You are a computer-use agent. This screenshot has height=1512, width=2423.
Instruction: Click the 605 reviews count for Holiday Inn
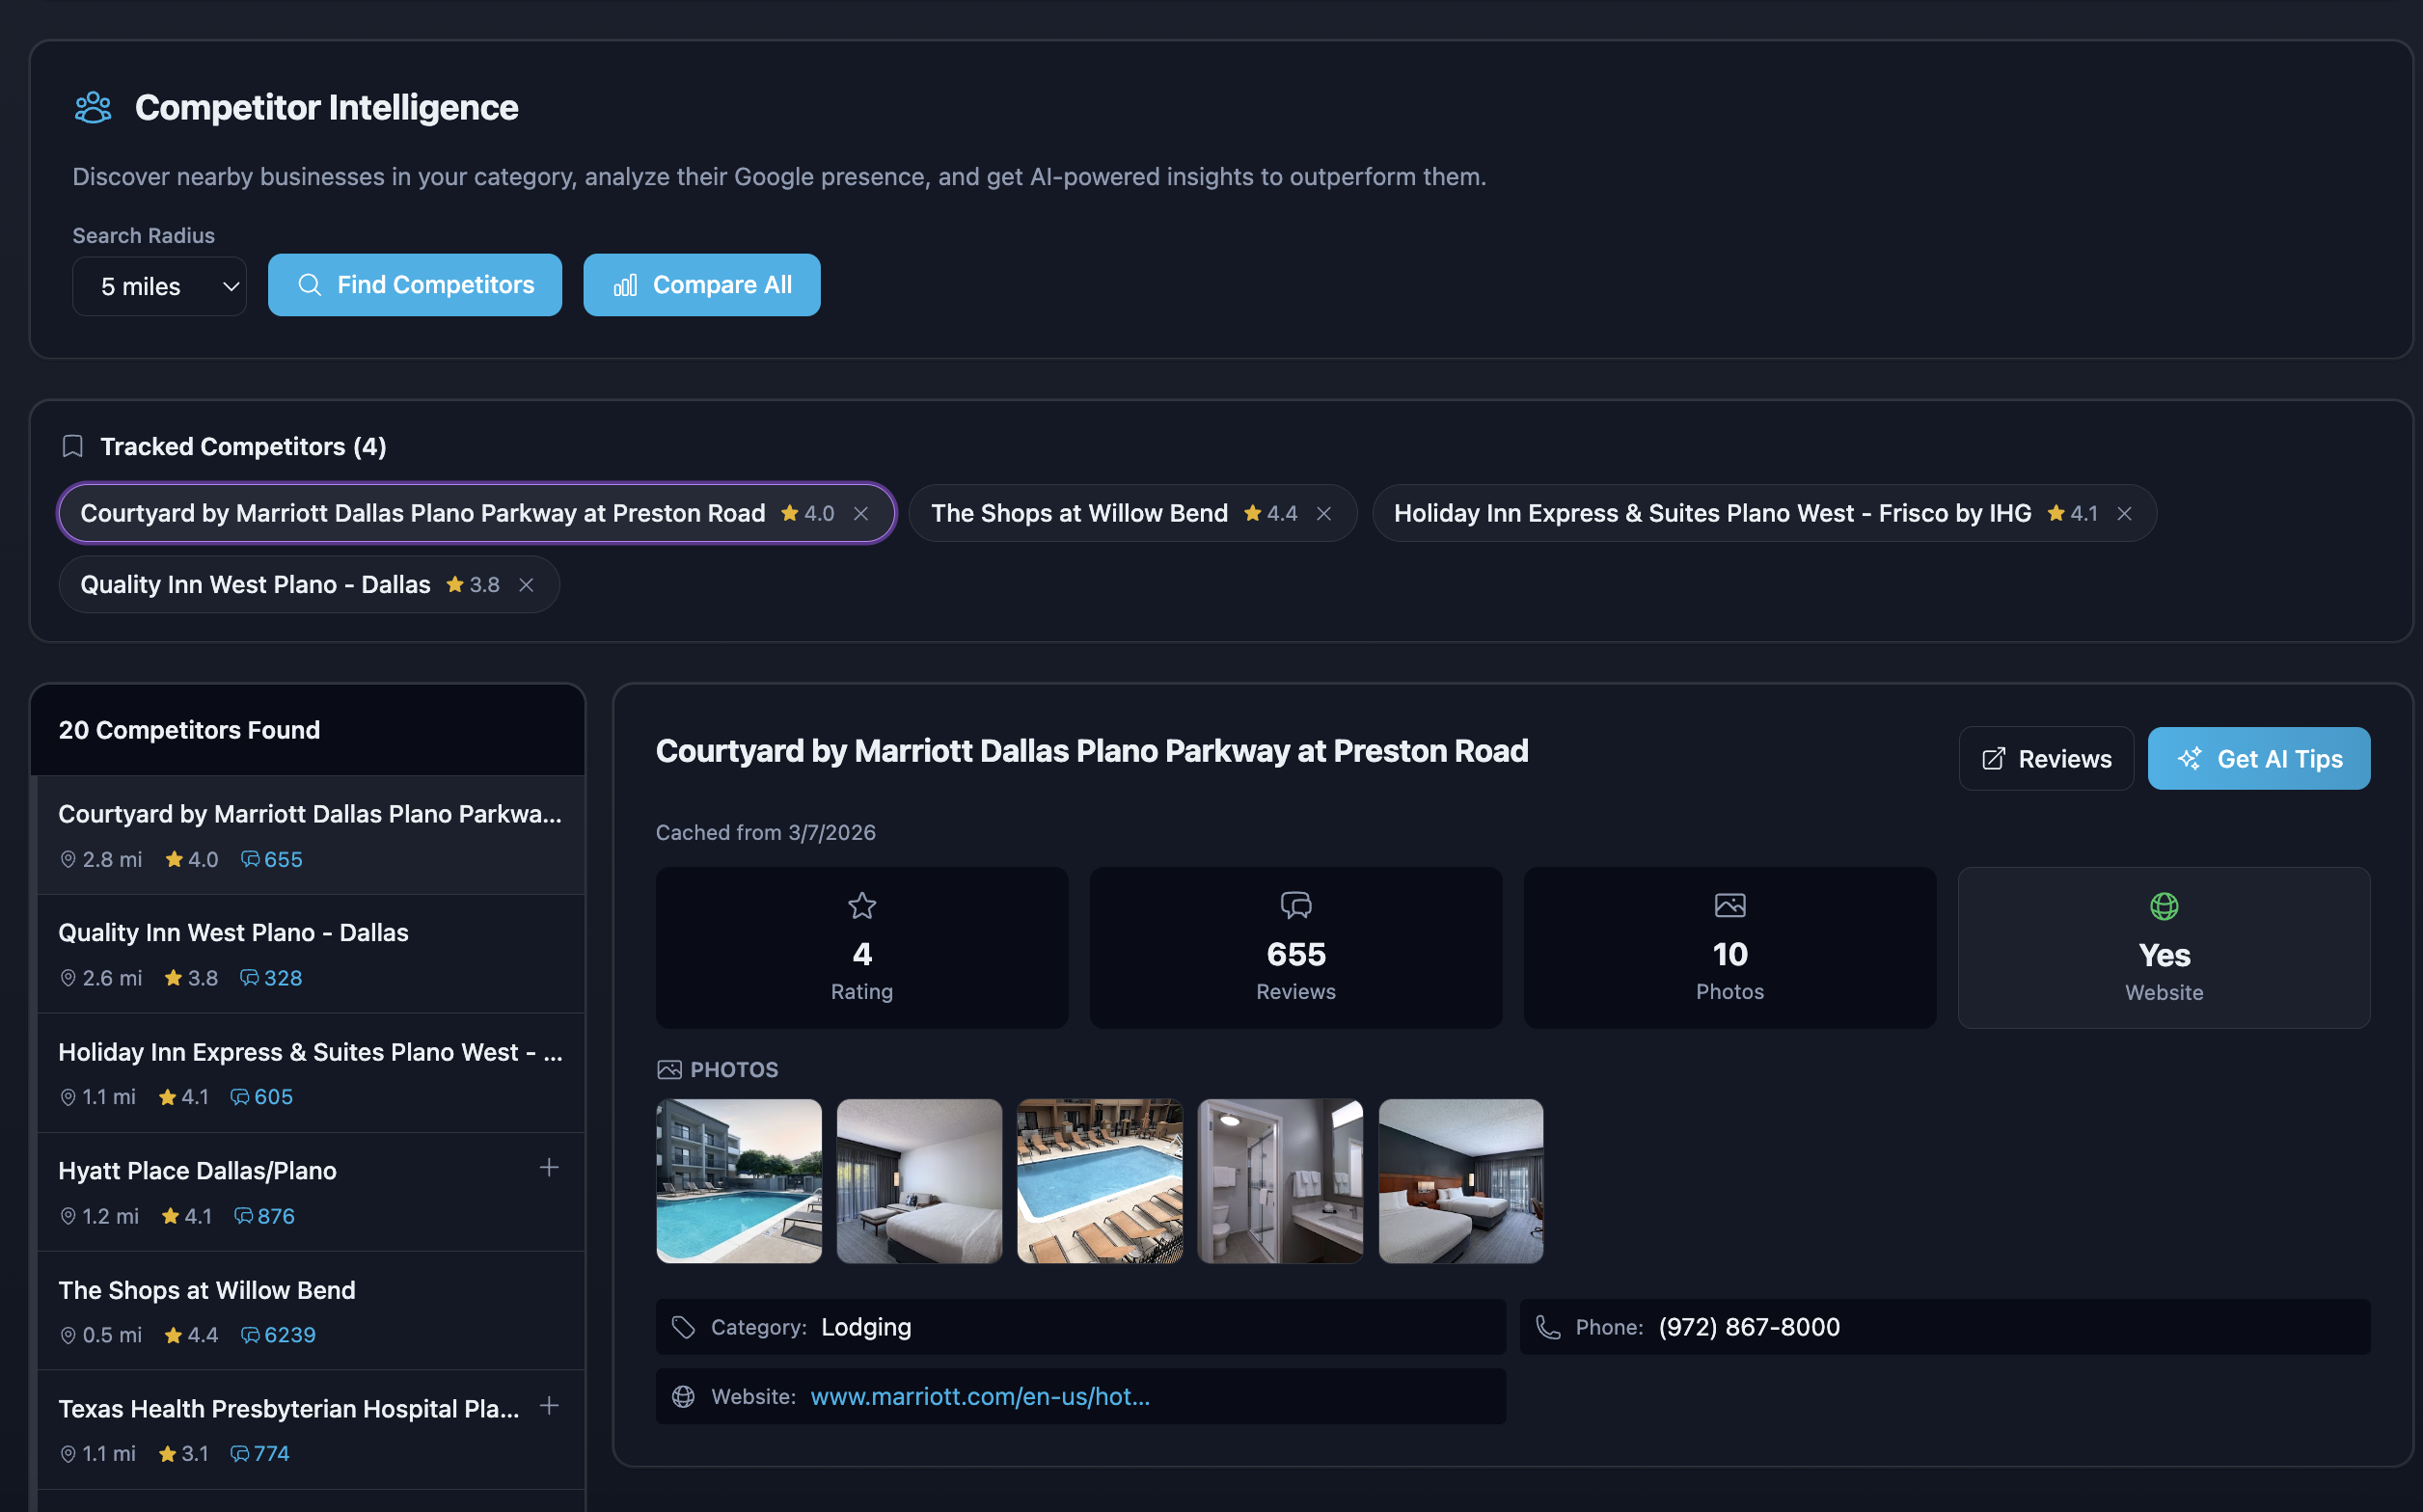[273, 1097]
